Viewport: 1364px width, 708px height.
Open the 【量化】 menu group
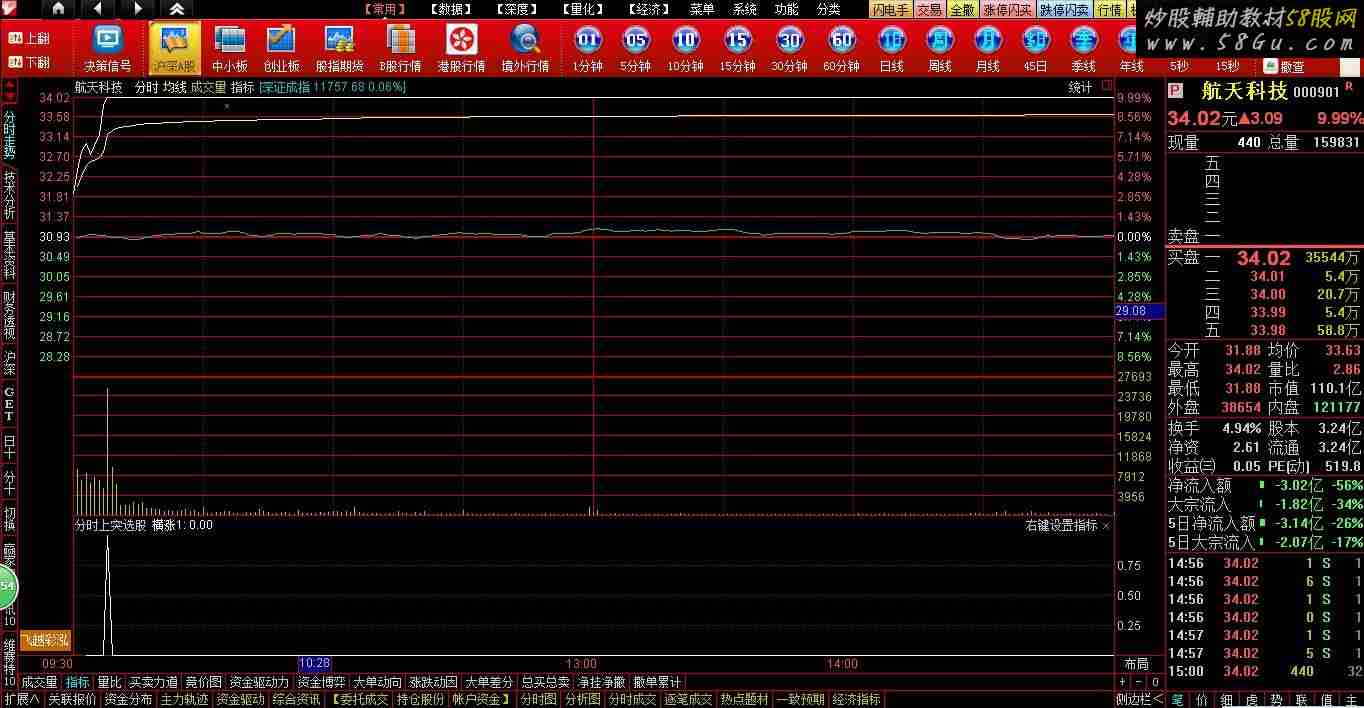tap(581, 9)
